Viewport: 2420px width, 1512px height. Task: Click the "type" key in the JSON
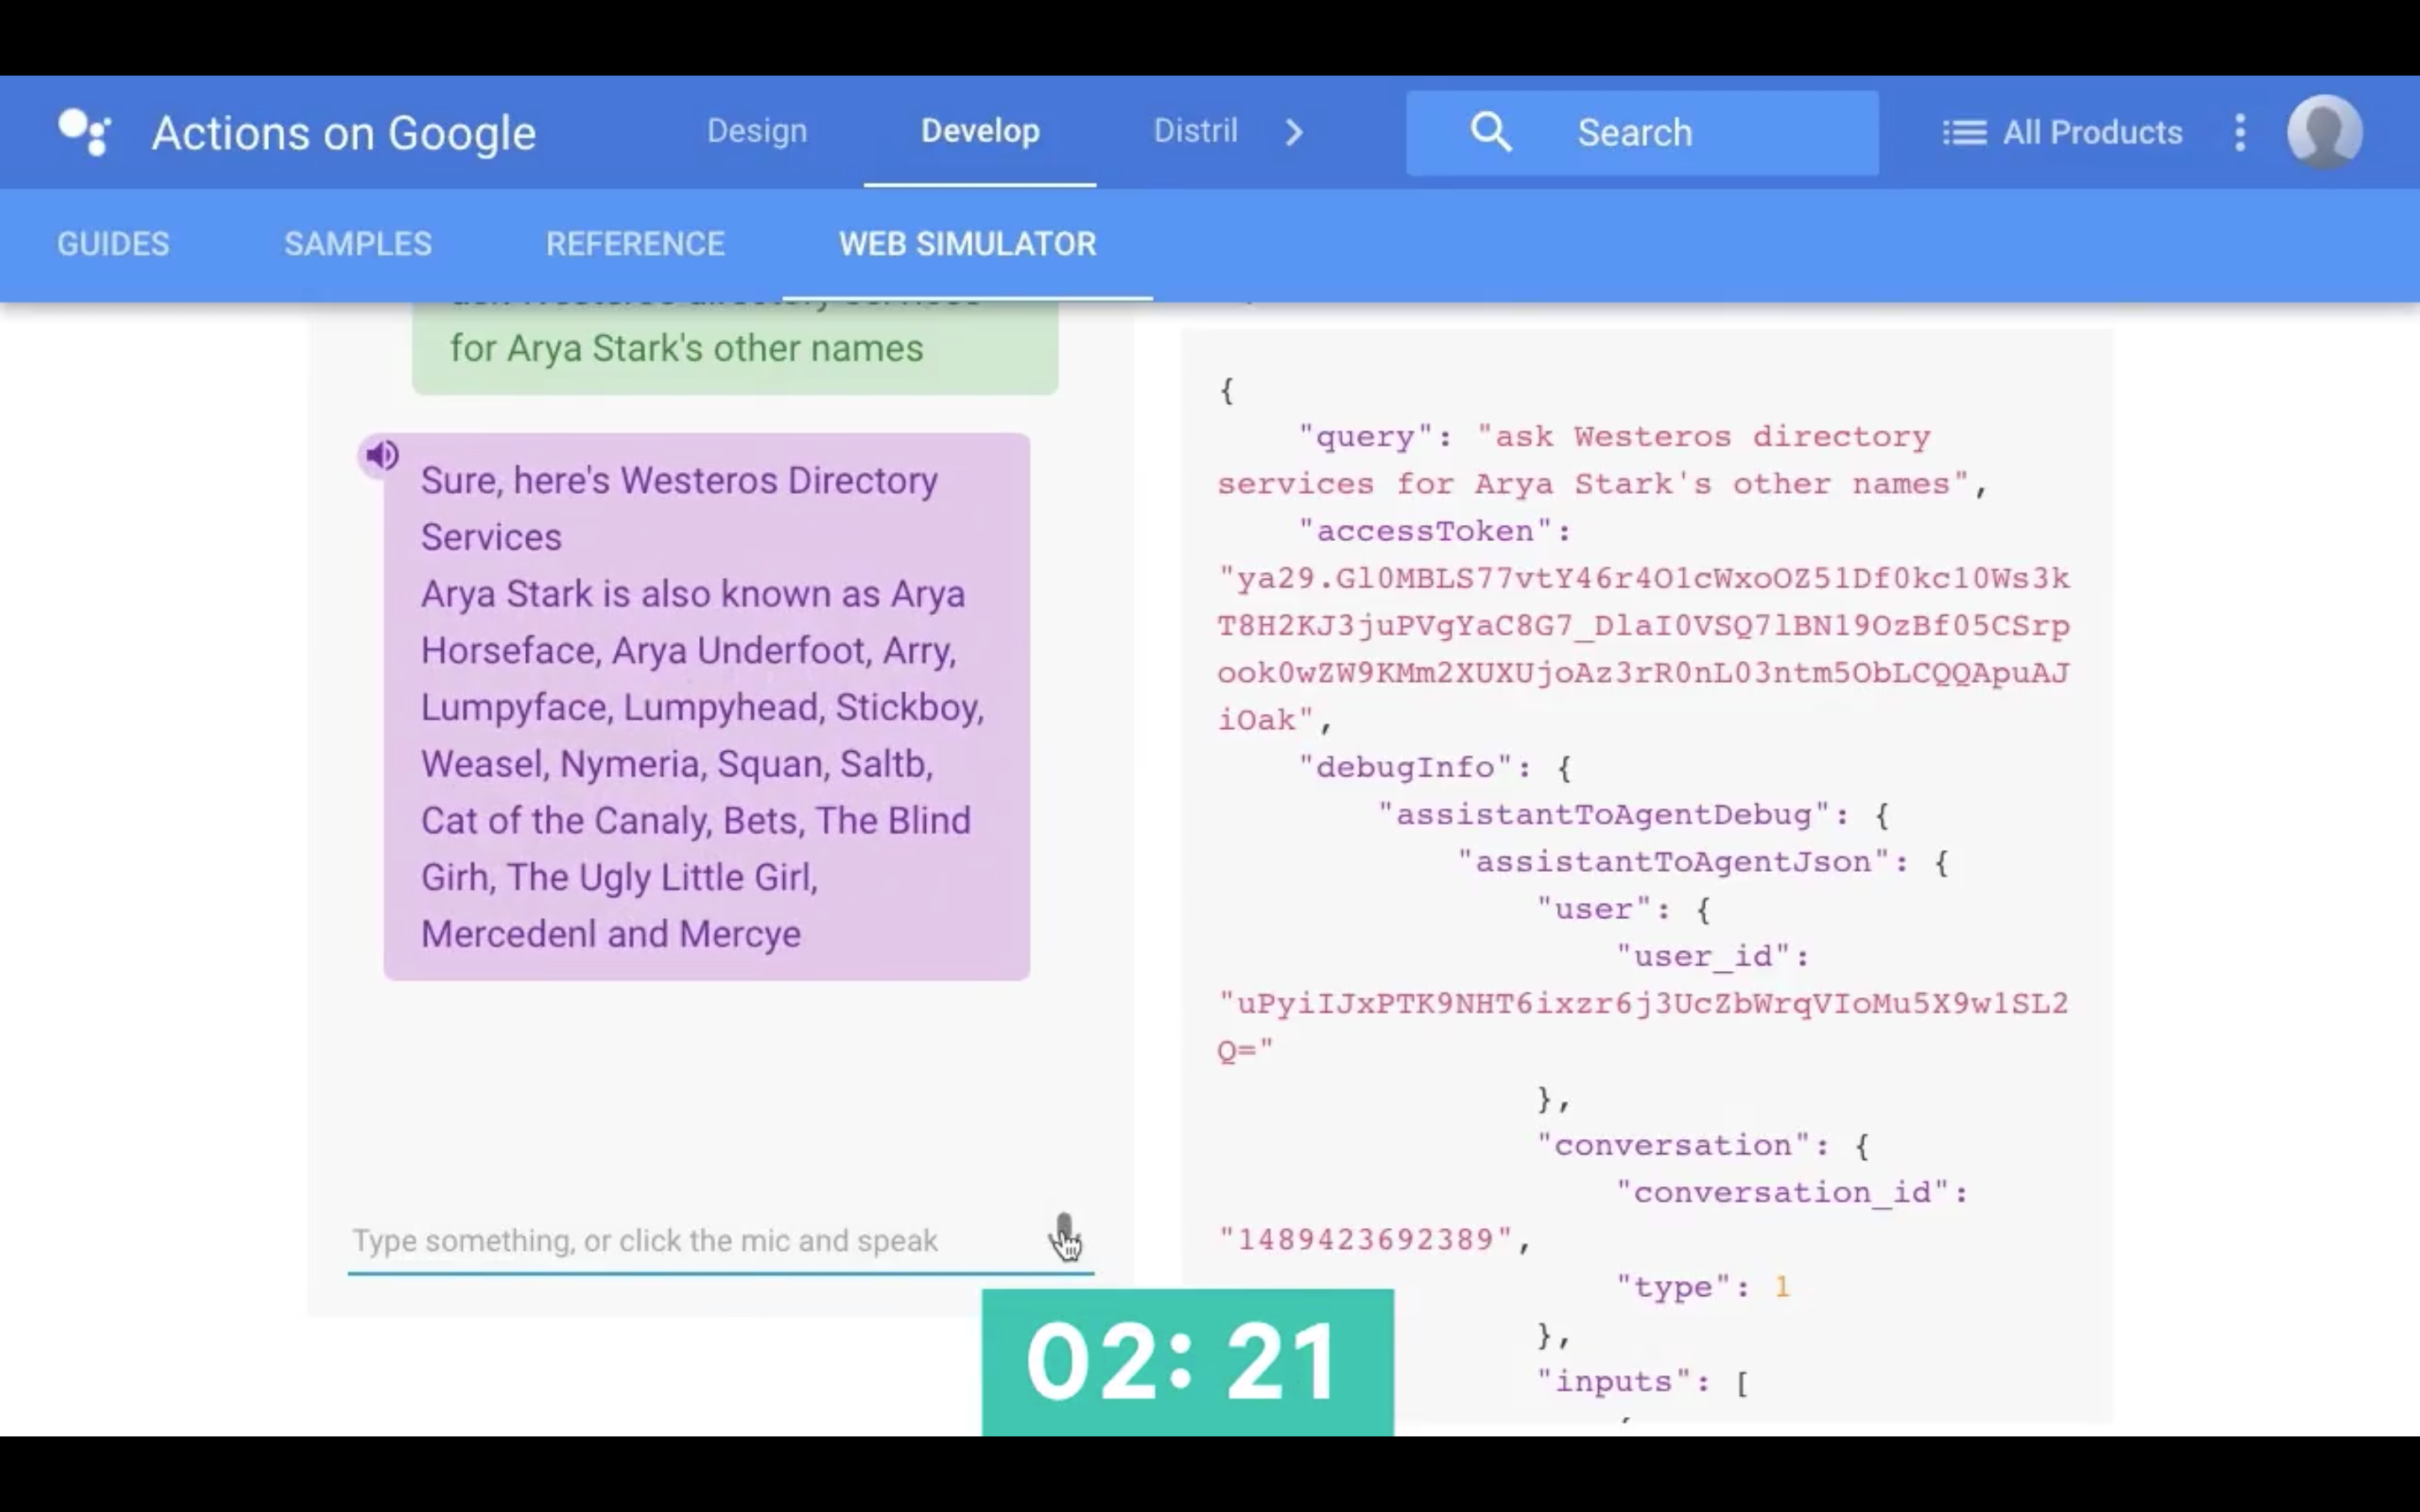click(1673, 1286)
